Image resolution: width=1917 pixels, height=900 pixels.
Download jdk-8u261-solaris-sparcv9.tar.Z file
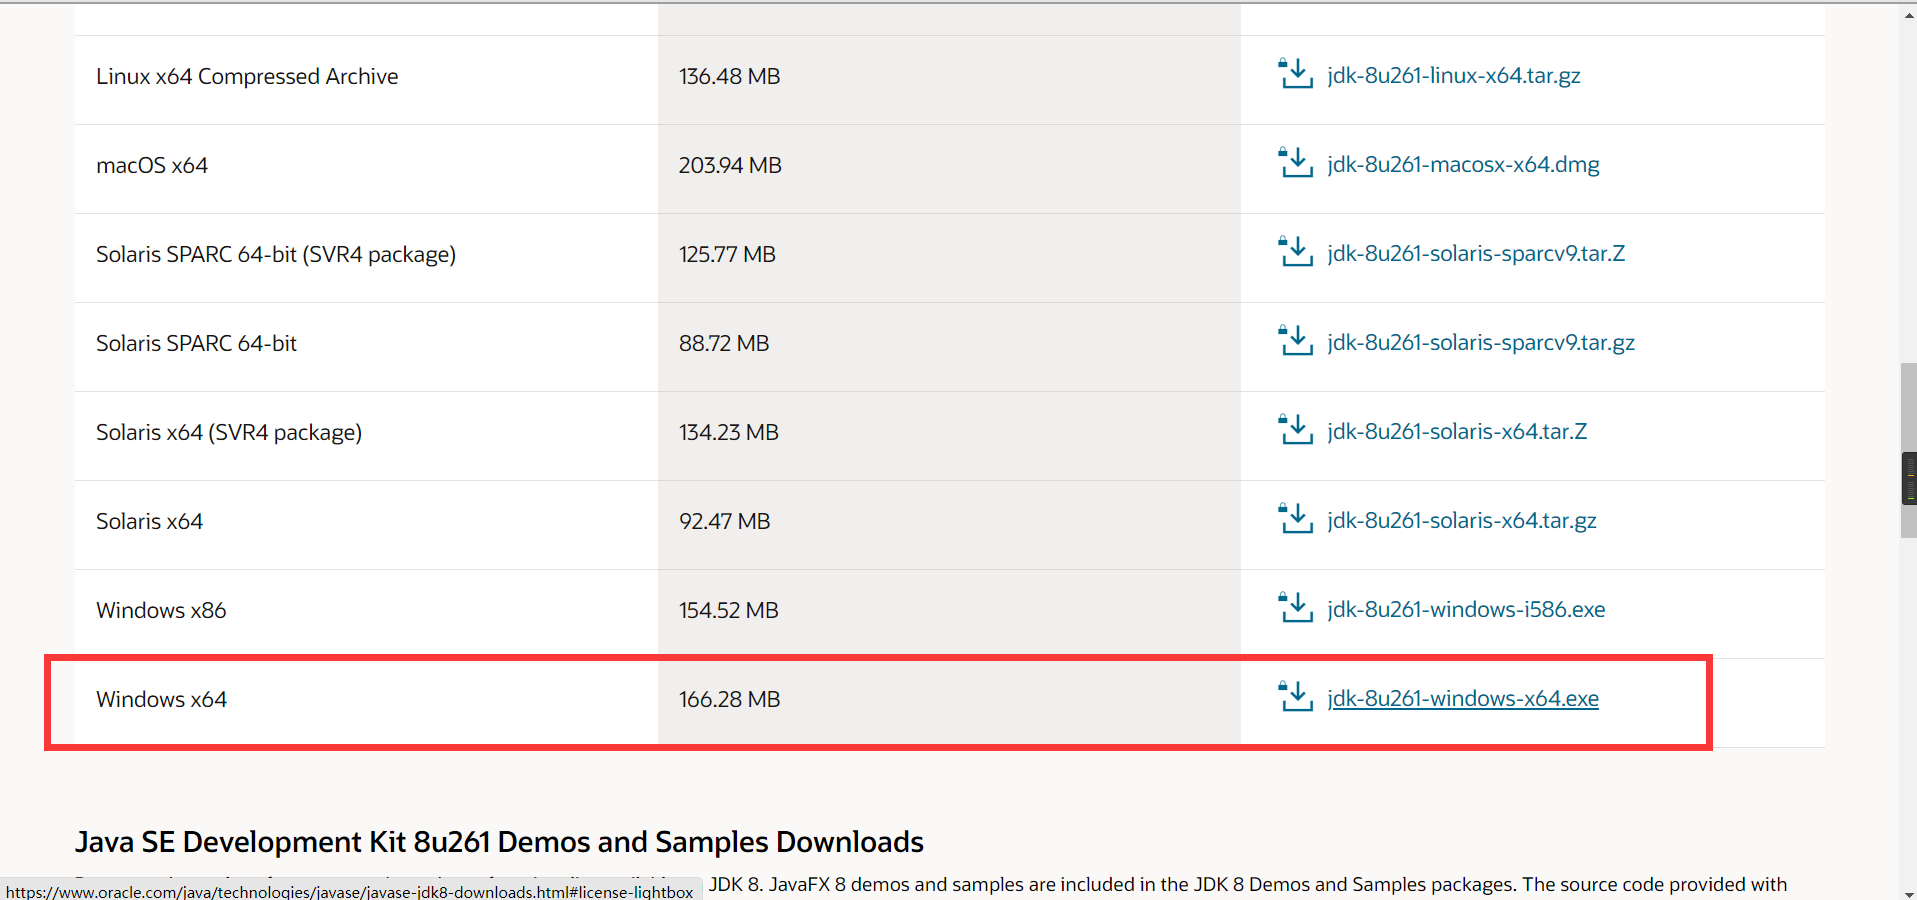[1476, 254]
